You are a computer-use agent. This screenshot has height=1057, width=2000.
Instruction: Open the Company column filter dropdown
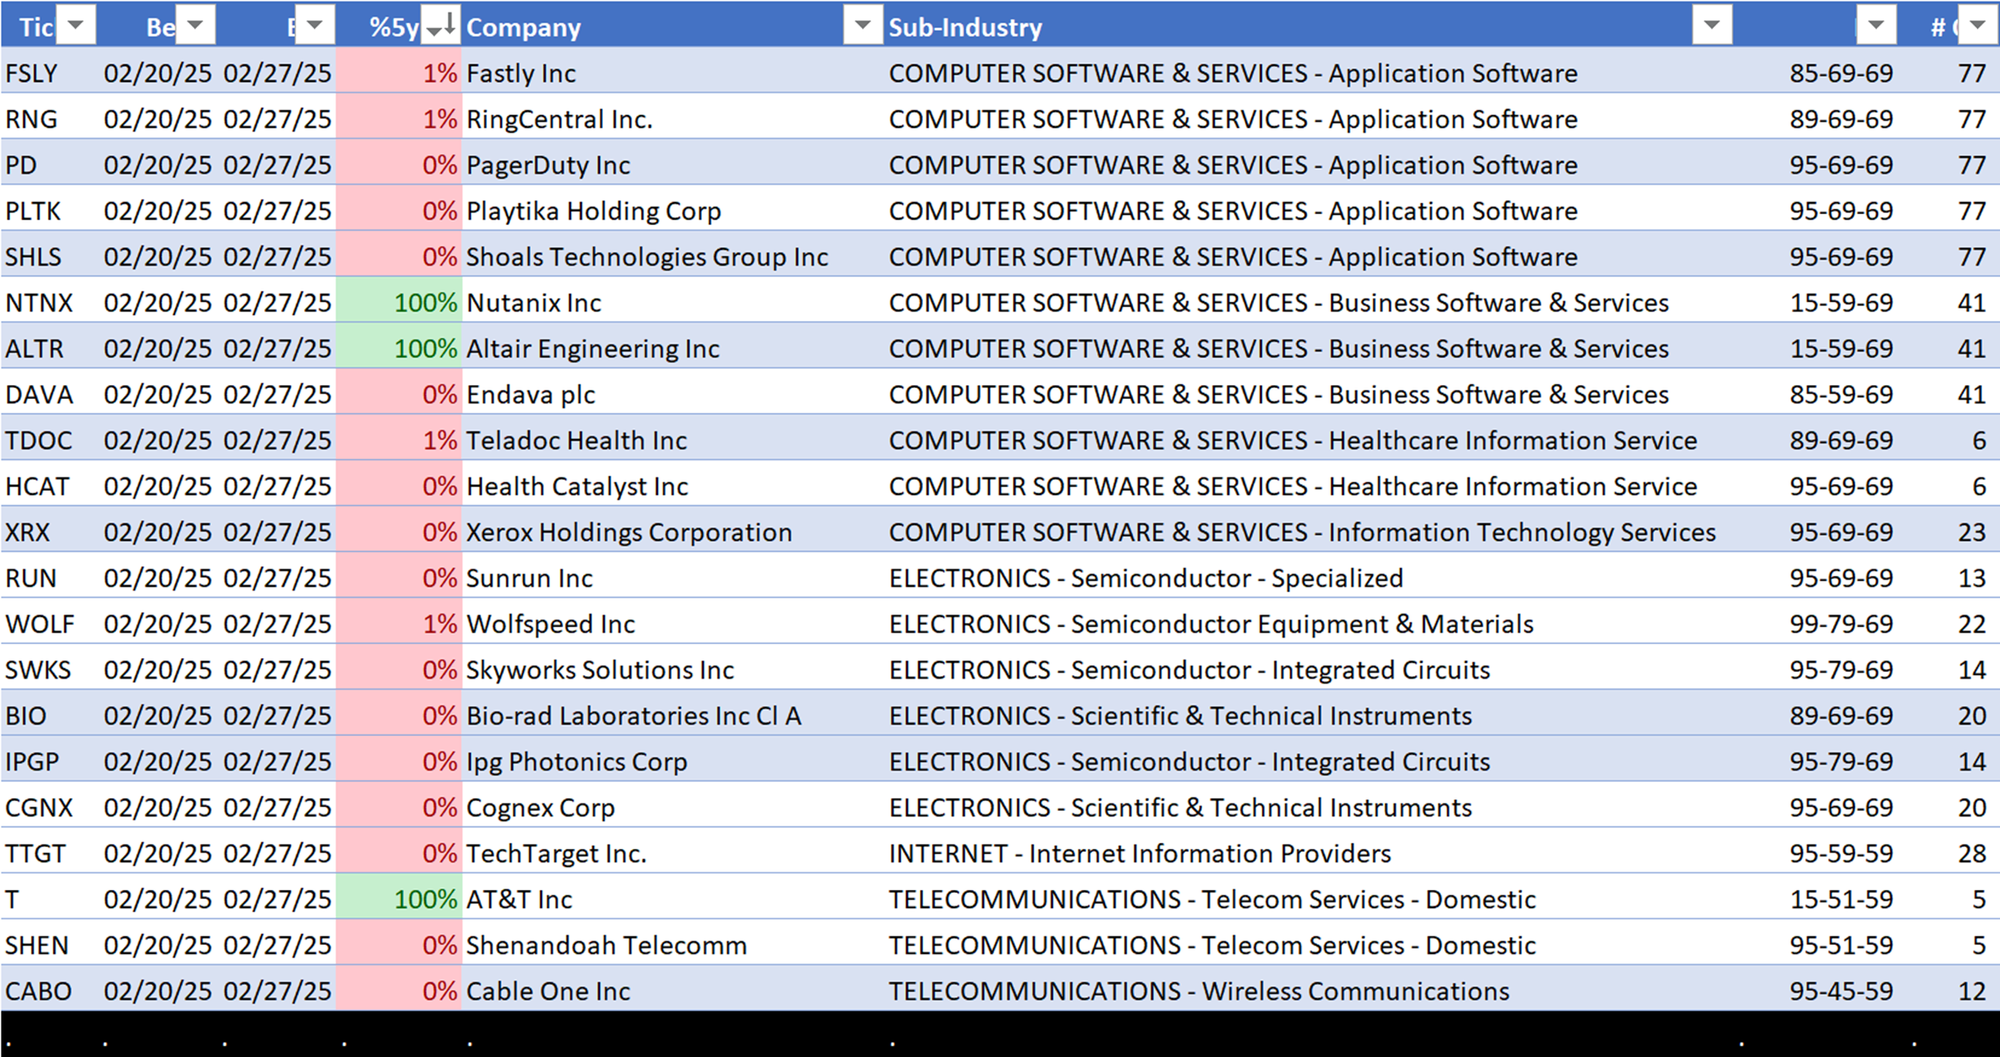(862, 26)
